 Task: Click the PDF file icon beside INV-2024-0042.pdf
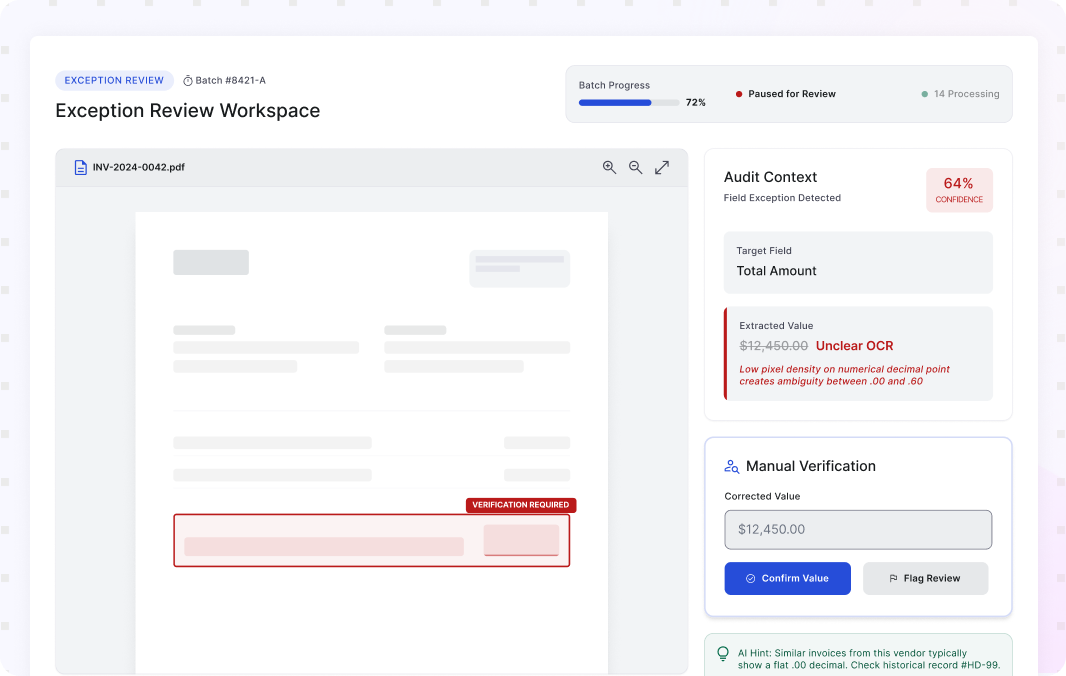80,167
